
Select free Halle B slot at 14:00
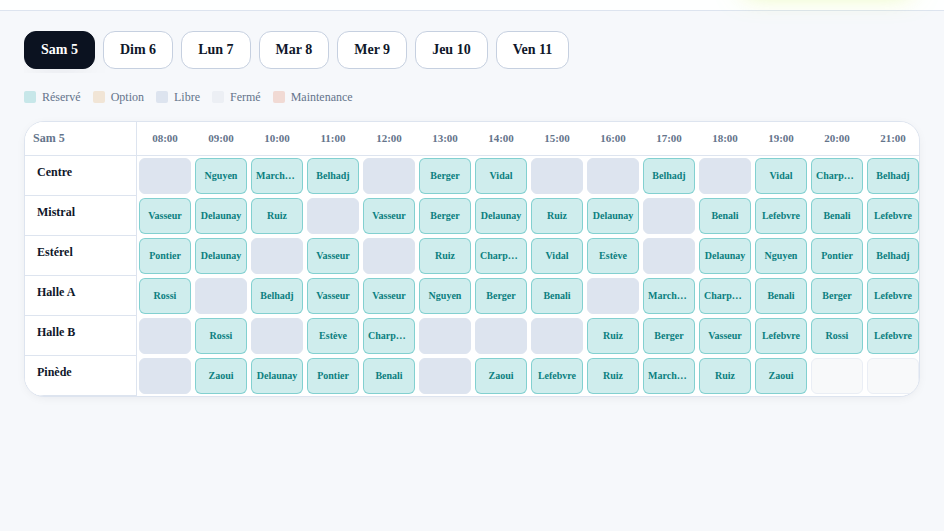501,336
